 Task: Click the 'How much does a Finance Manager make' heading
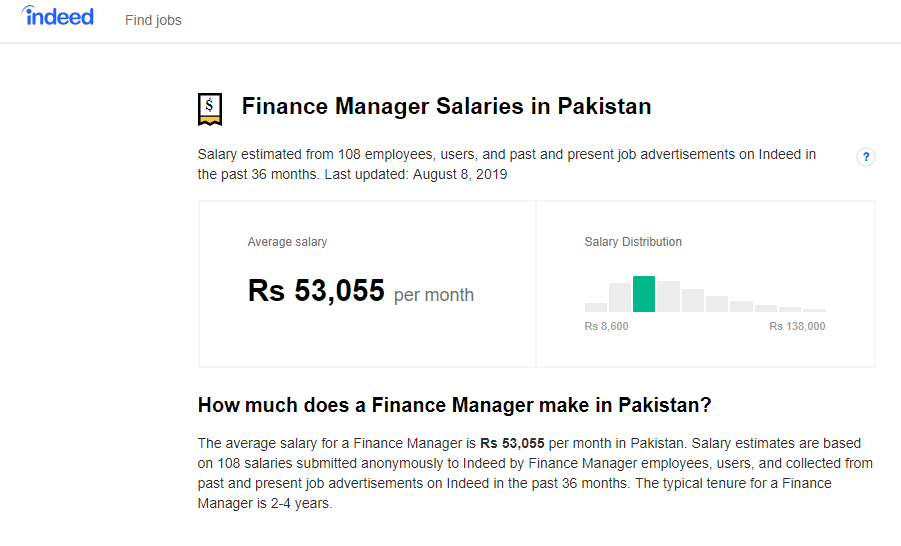coord(454,405)
